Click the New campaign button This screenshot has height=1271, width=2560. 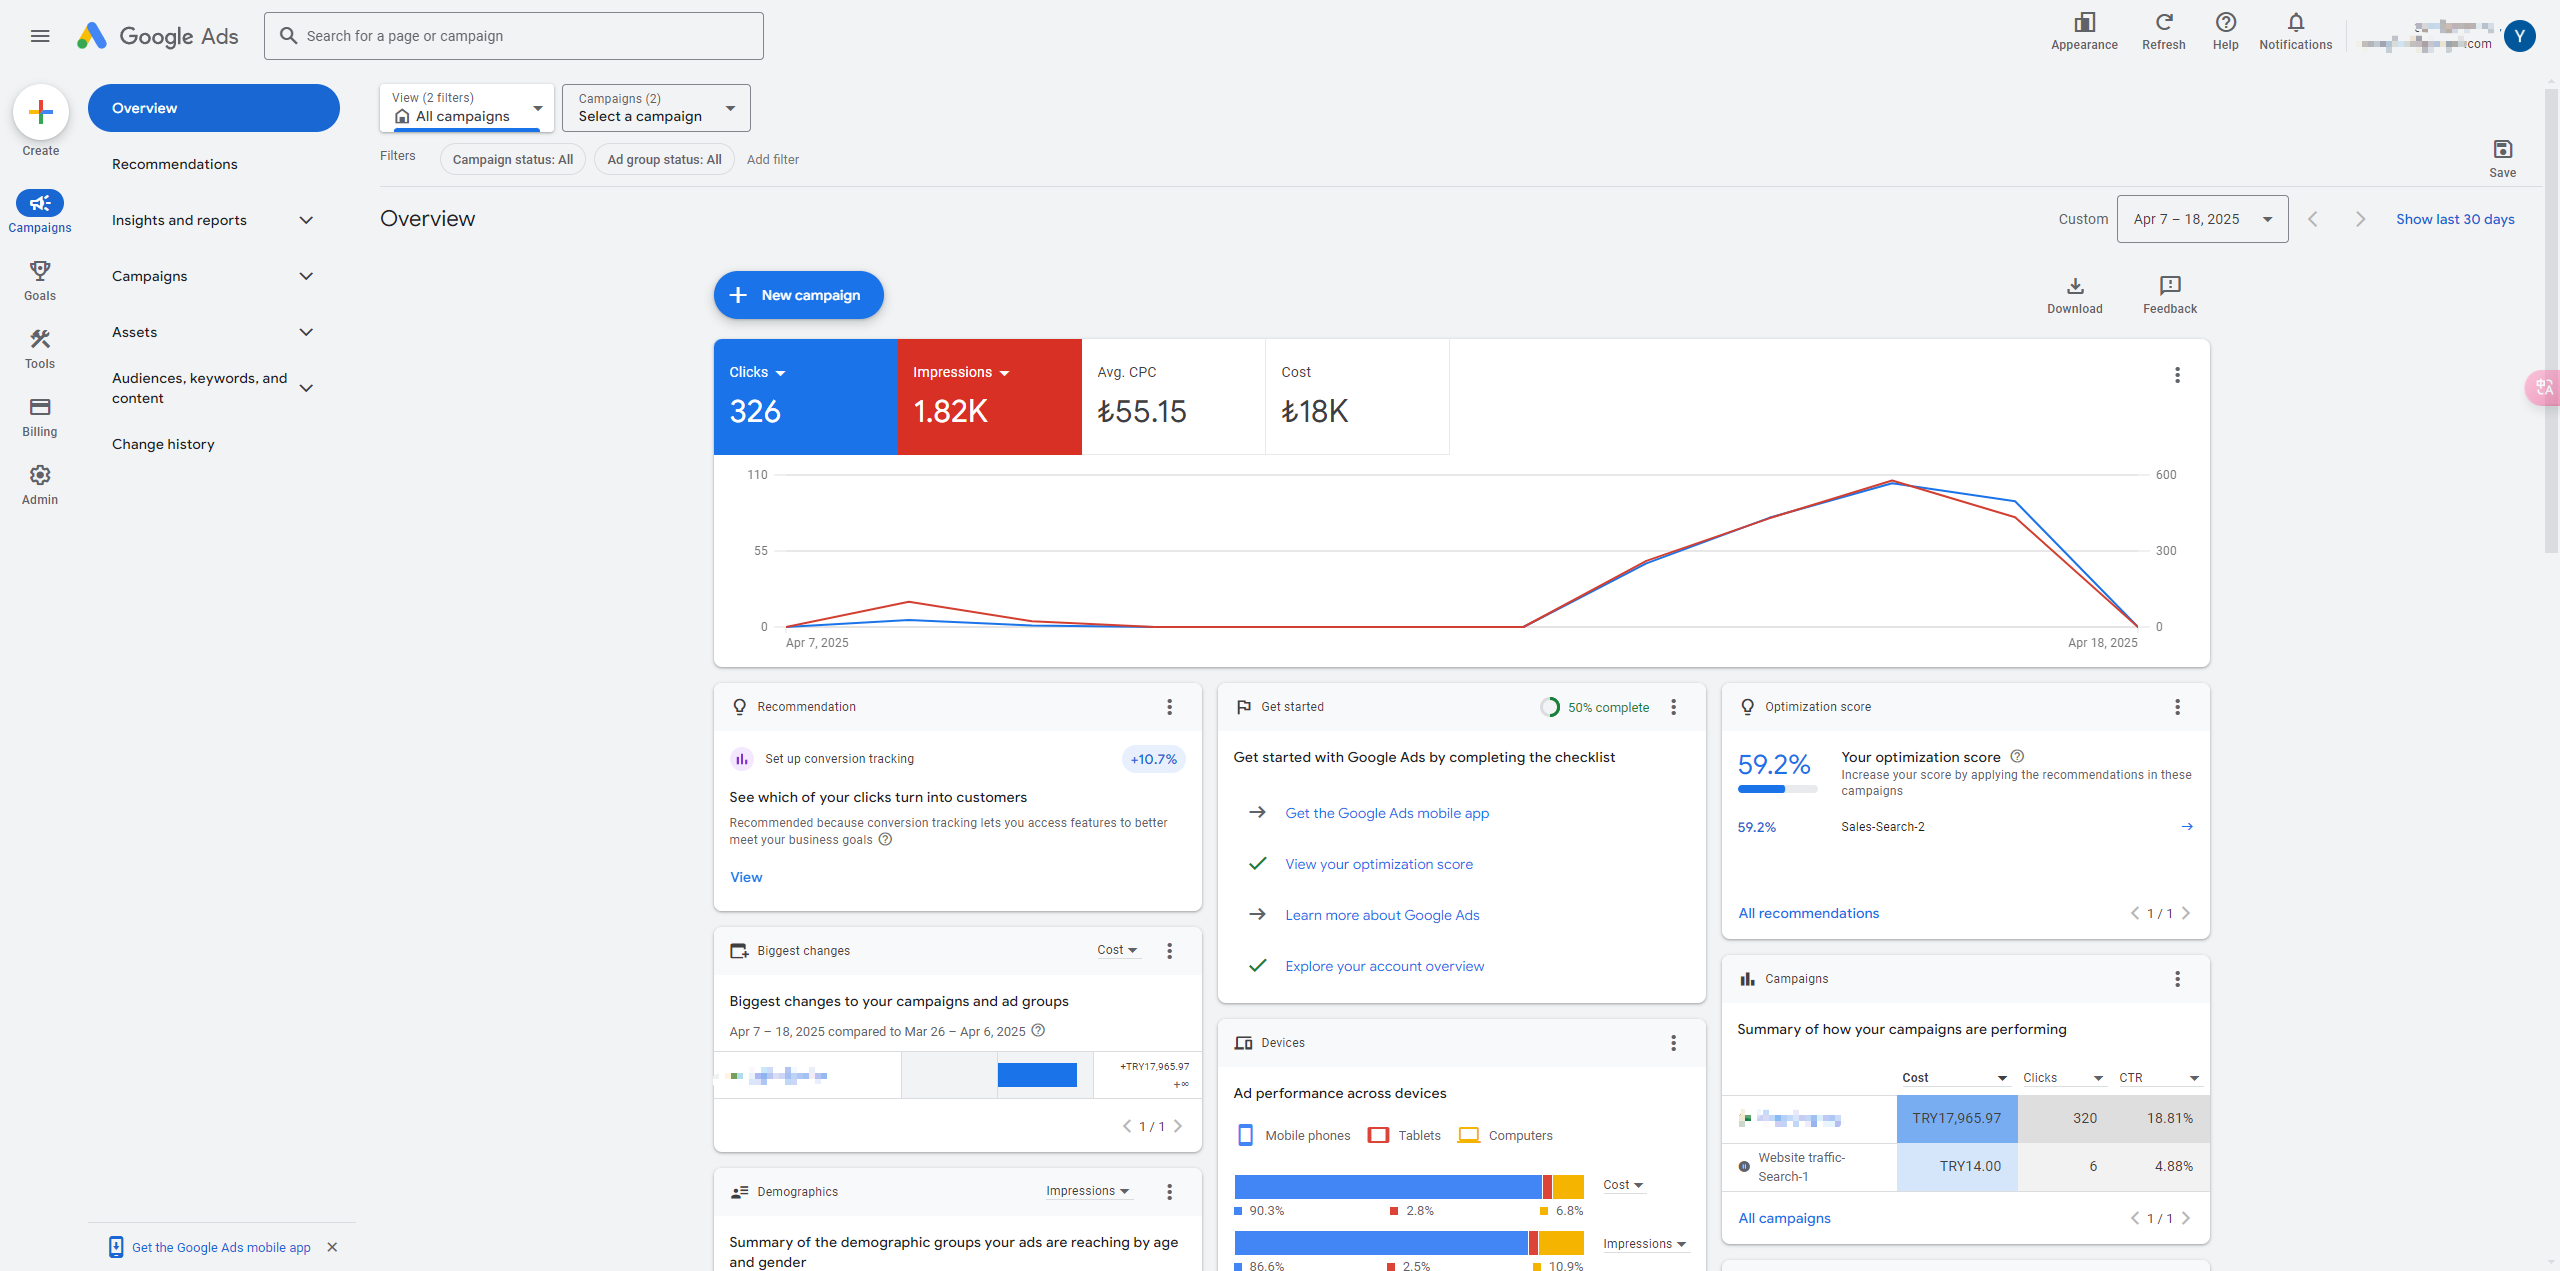[x=798, y=295]
